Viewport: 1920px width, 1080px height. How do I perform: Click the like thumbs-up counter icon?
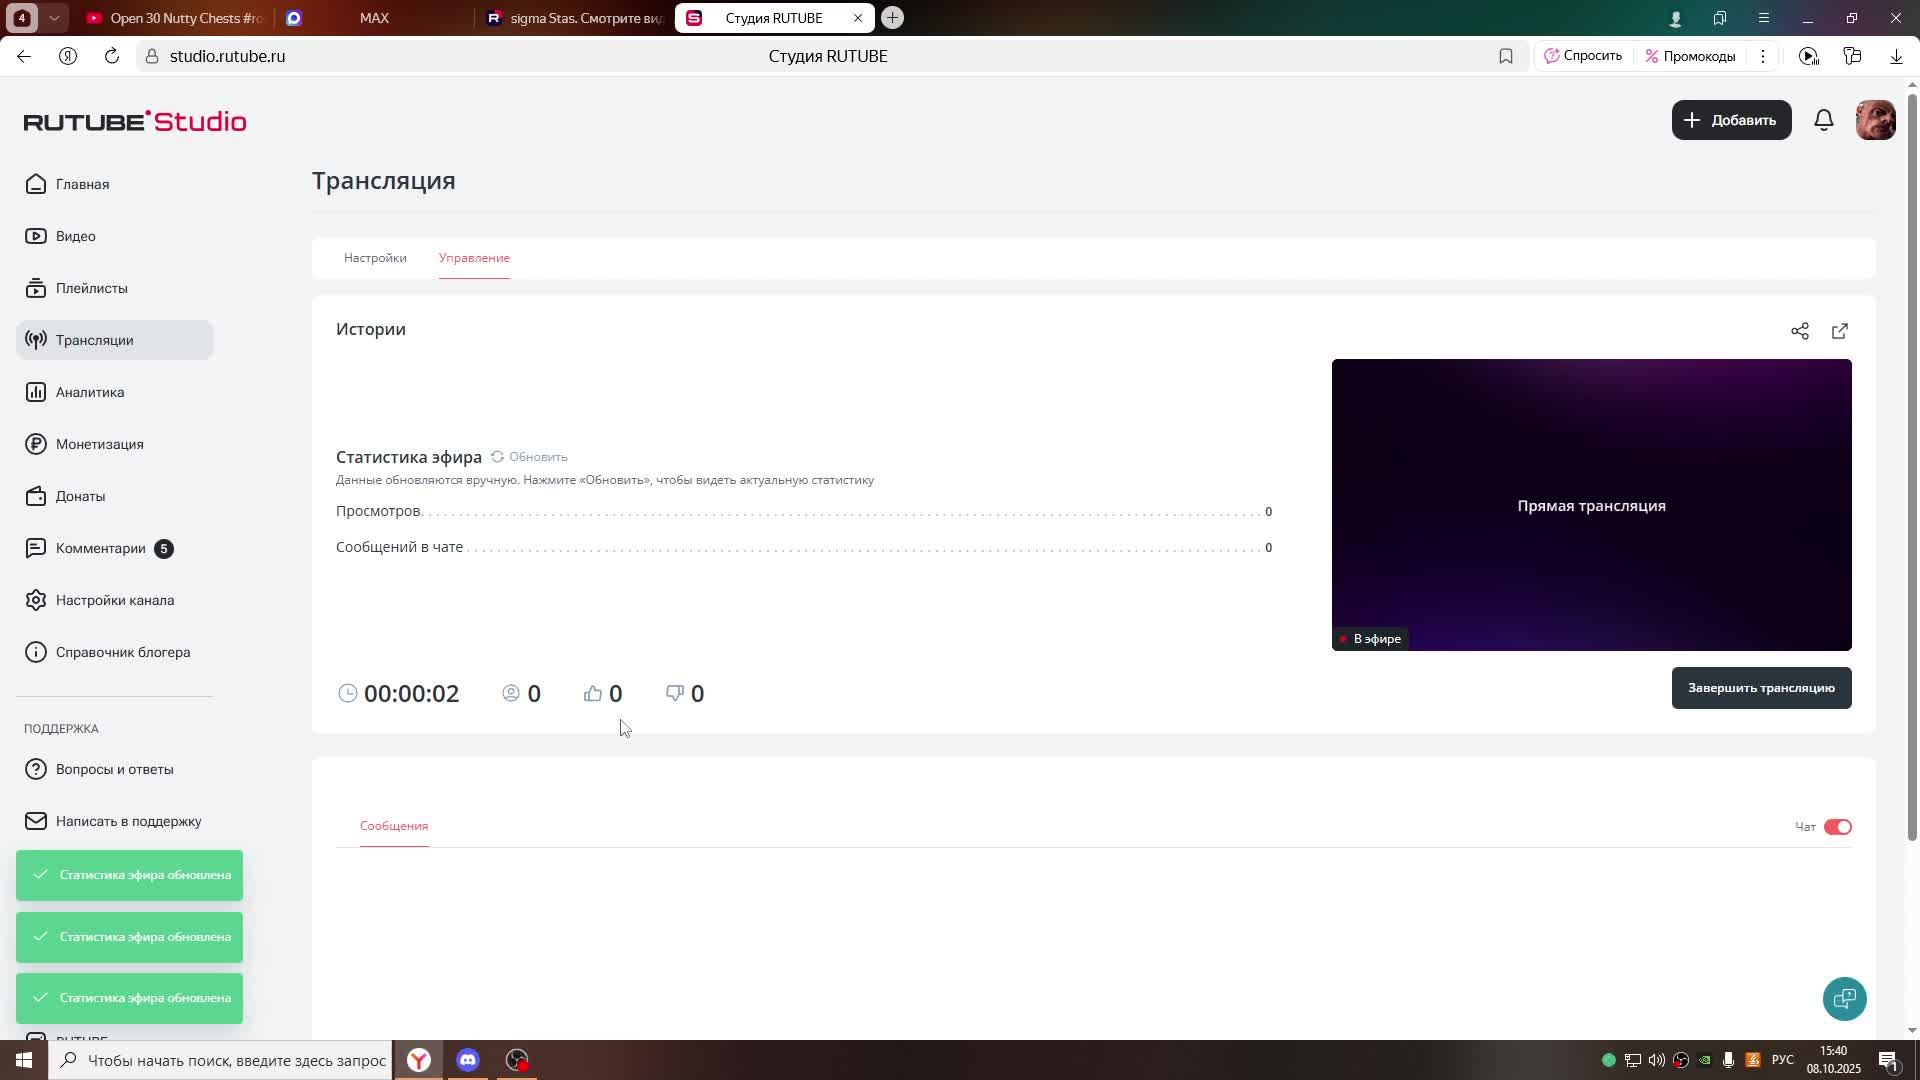(593, 694)
